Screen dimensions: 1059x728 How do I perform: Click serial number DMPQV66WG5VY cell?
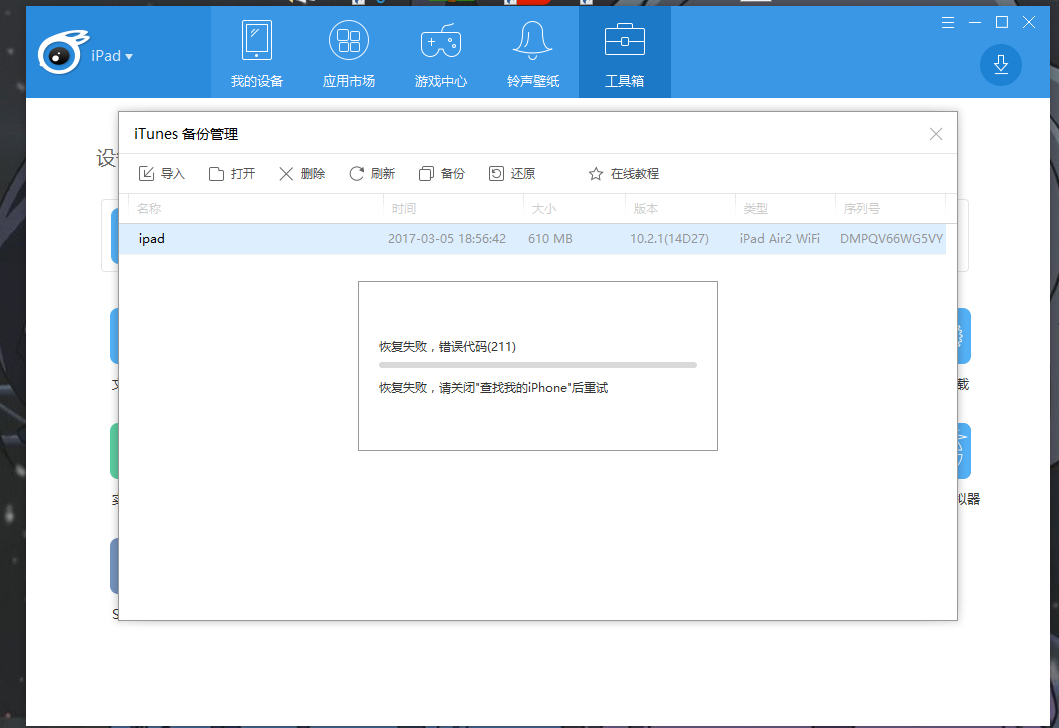click(x=891, y=239)
